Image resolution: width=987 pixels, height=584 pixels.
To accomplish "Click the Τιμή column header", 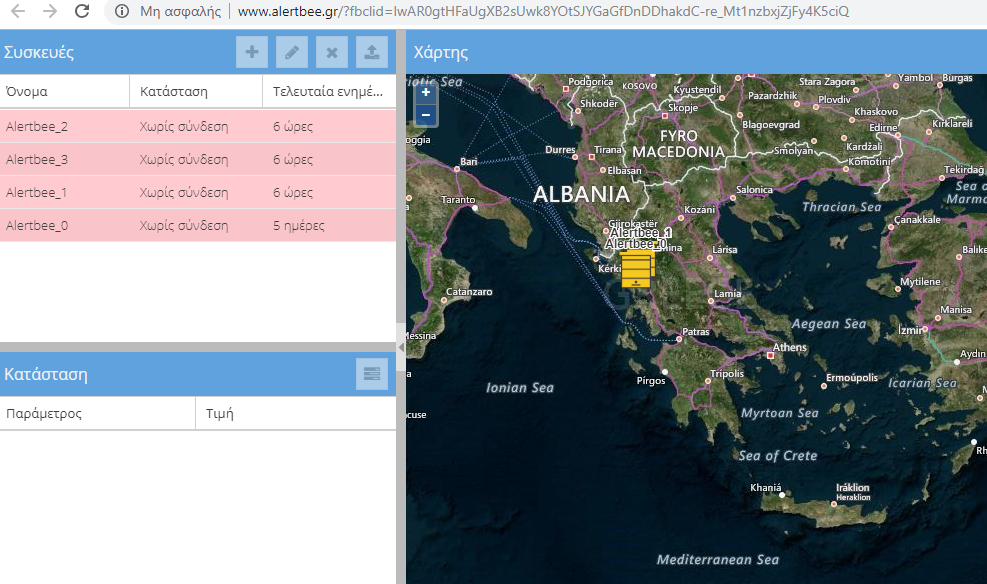I will [296, 413].
